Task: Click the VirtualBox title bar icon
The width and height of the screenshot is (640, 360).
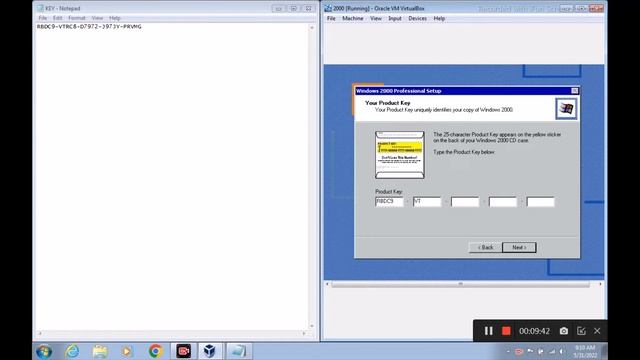Action: pos(328,8)
